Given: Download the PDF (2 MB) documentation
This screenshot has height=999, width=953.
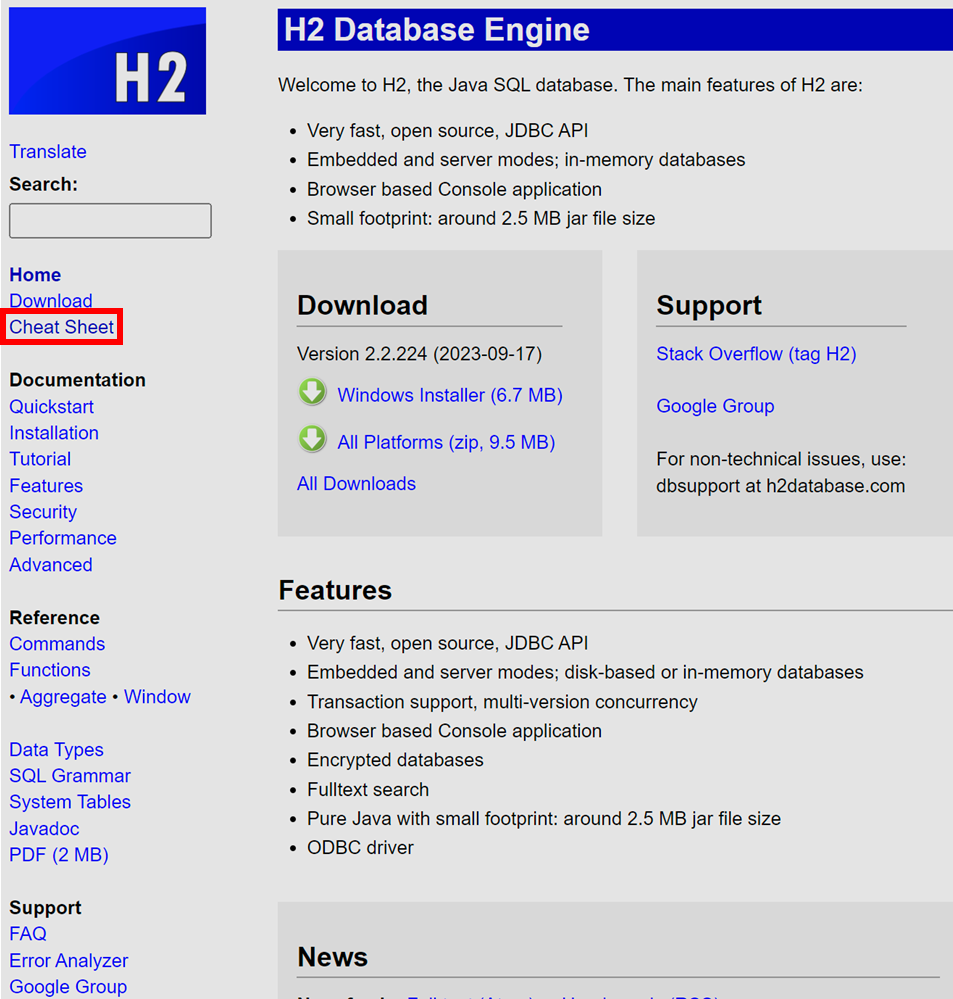Looking at the screenshot, I should pyautogui.click(x=59, y=855).
